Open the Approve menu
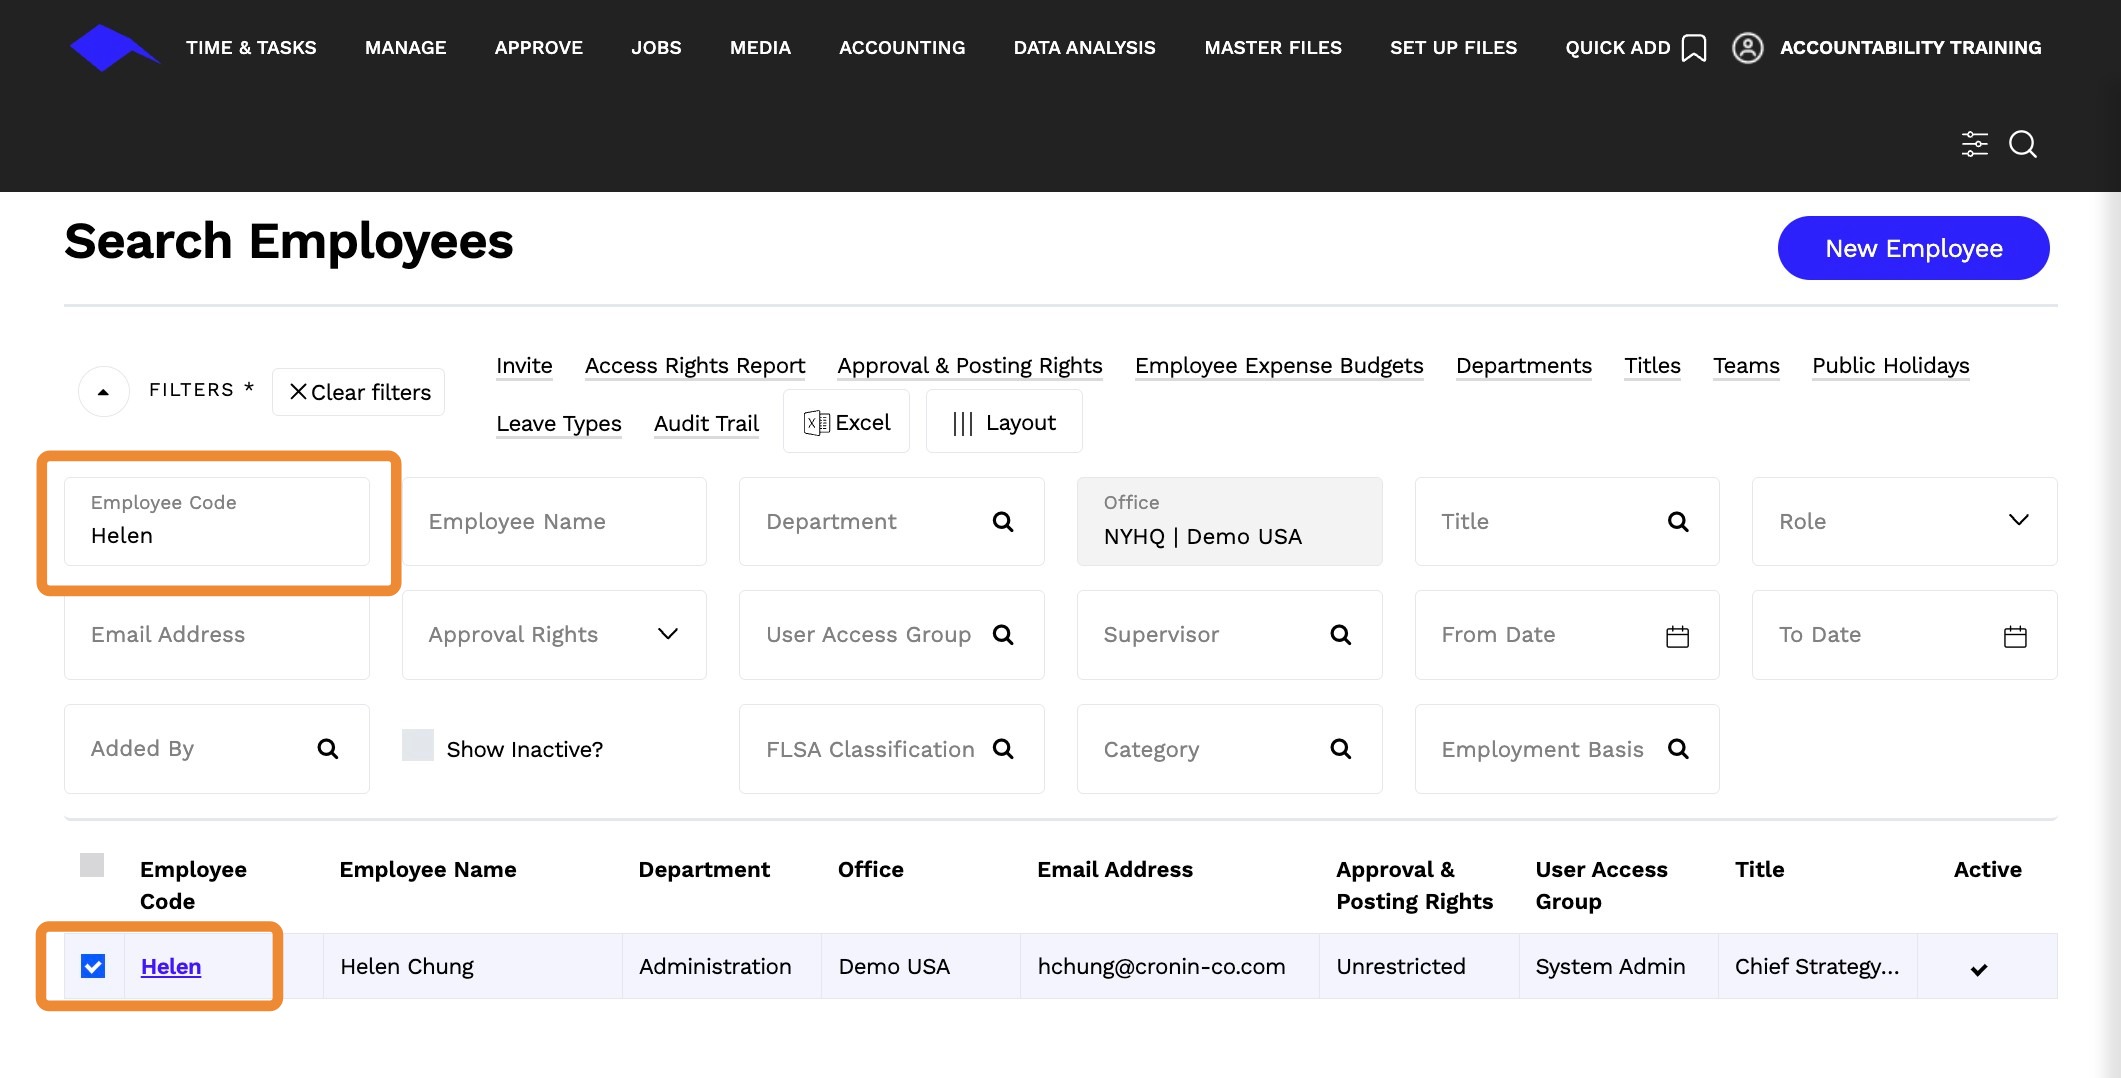 539,47
